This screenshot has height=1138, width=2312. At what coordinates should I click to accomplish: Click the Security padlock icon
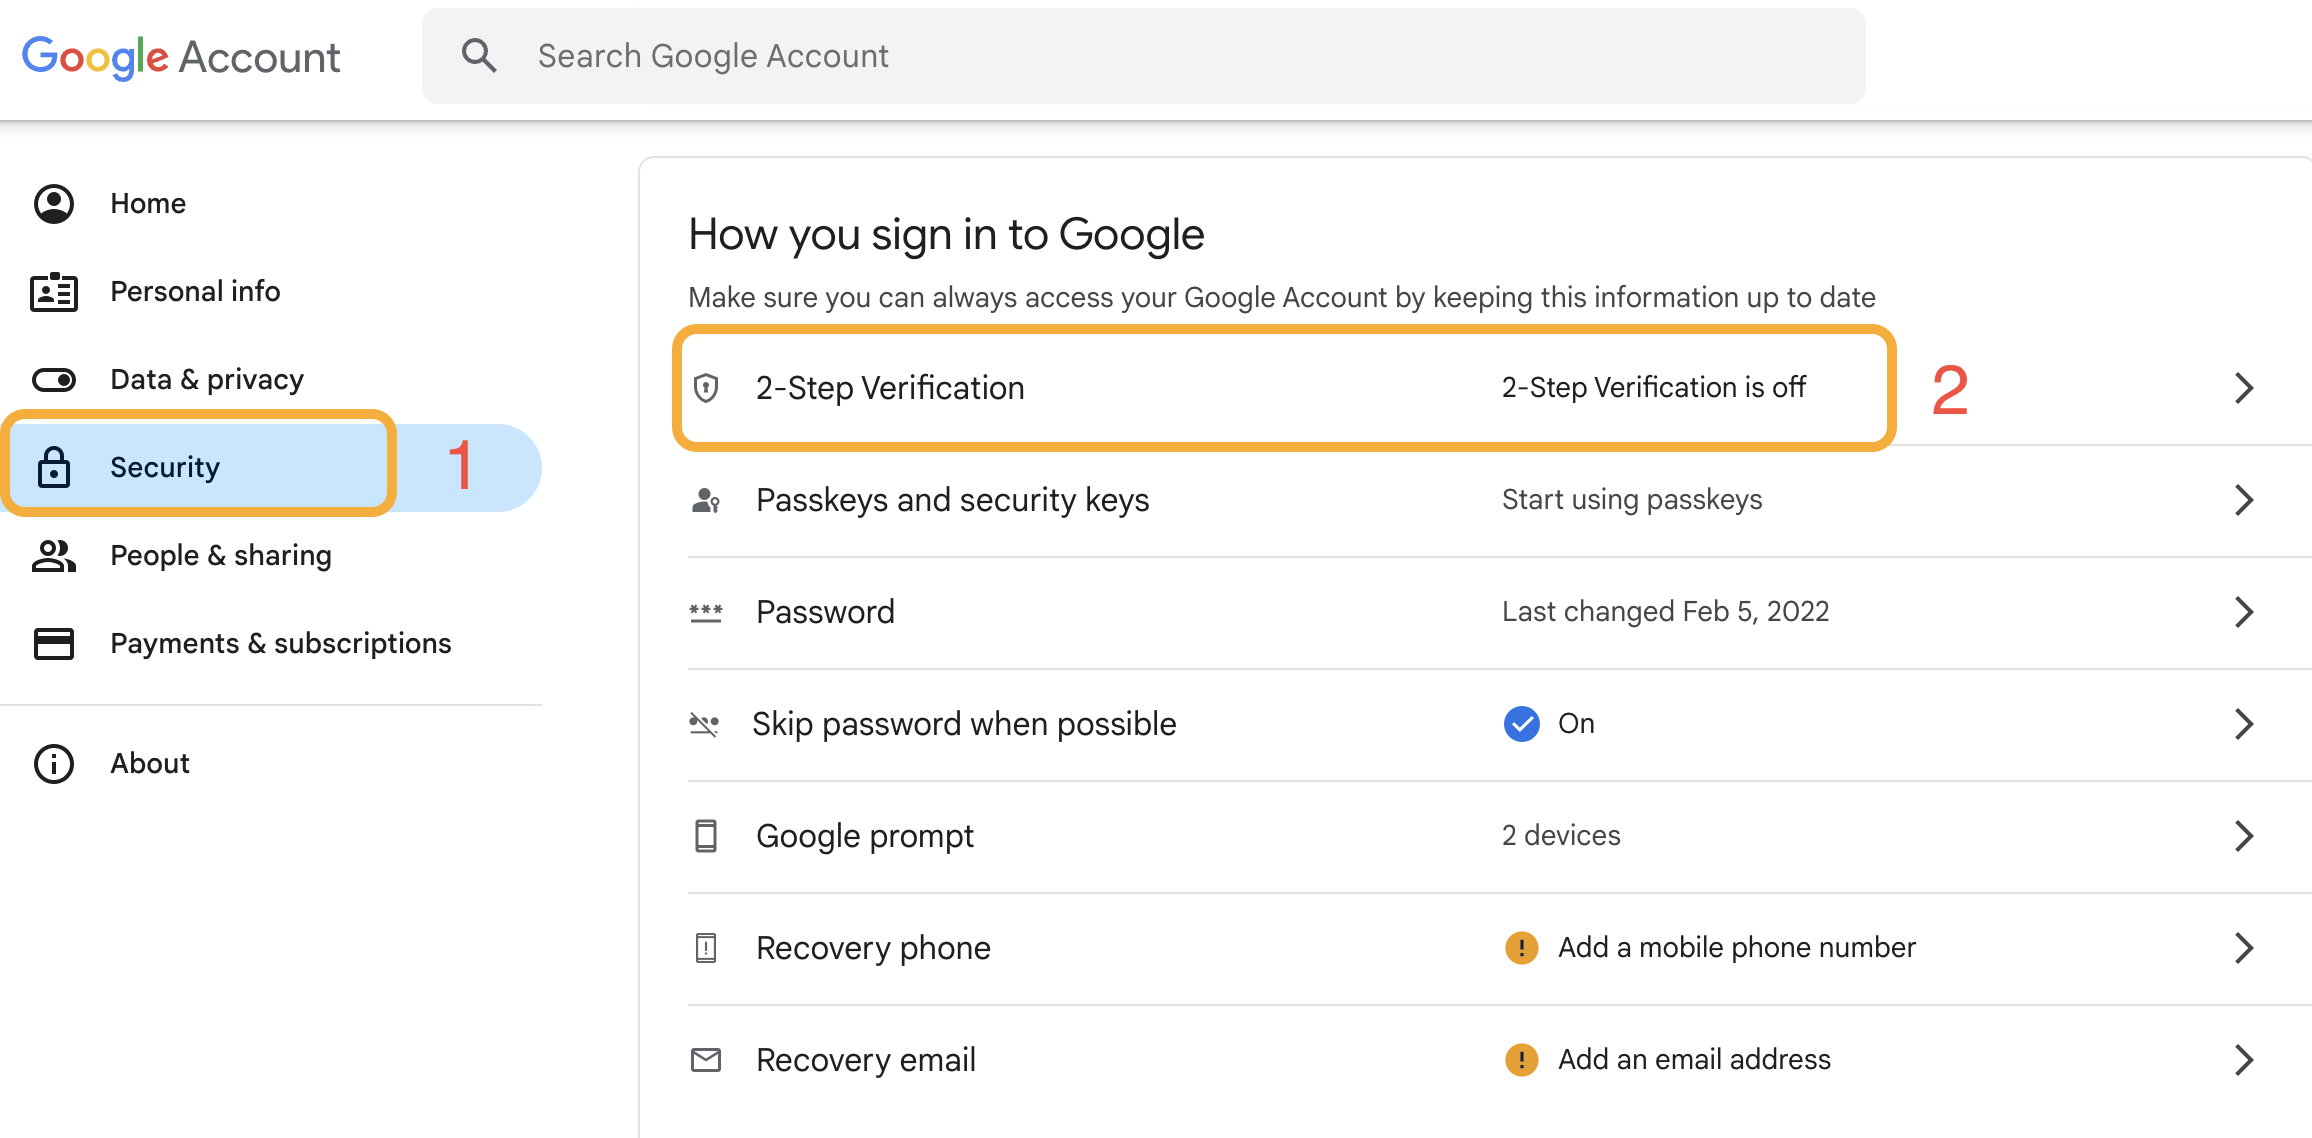pos(54,468)
